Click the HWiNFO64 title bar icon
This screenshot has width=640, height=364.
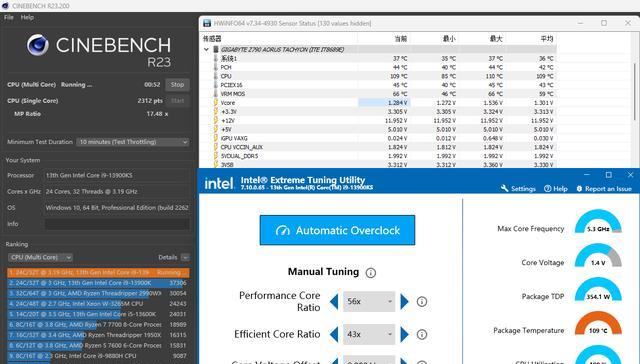pos(207,23)
